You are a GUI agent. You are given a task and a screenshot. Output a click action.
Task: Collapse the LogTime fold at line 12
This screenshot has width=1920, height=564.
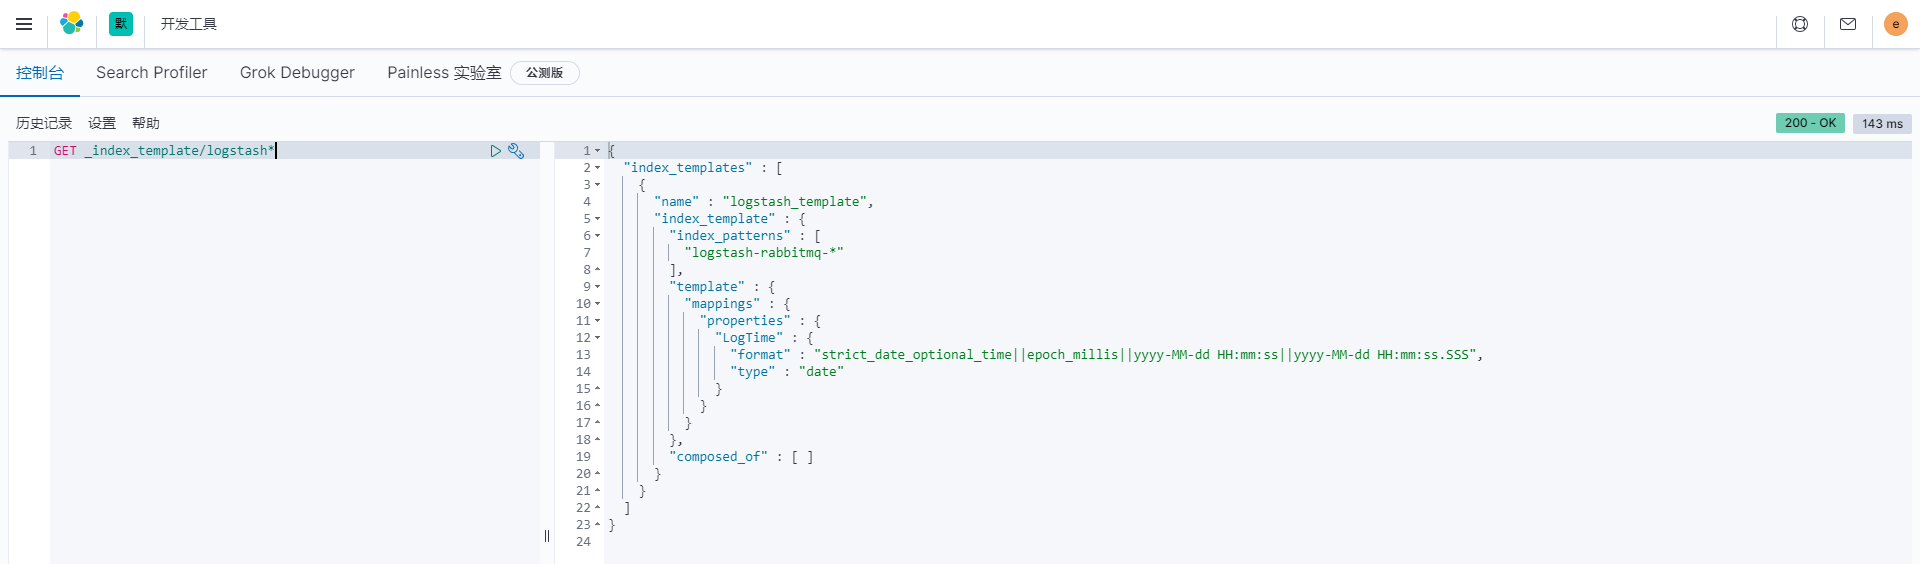pyautogui.click(x=598, y=338)
